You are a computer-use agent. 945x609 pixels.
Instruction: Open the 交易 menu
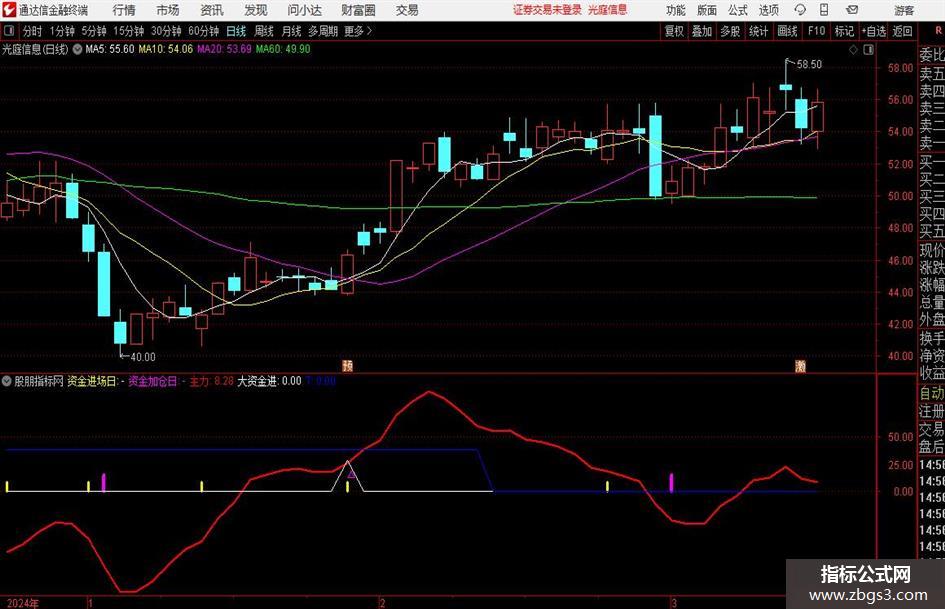[407, 10]
